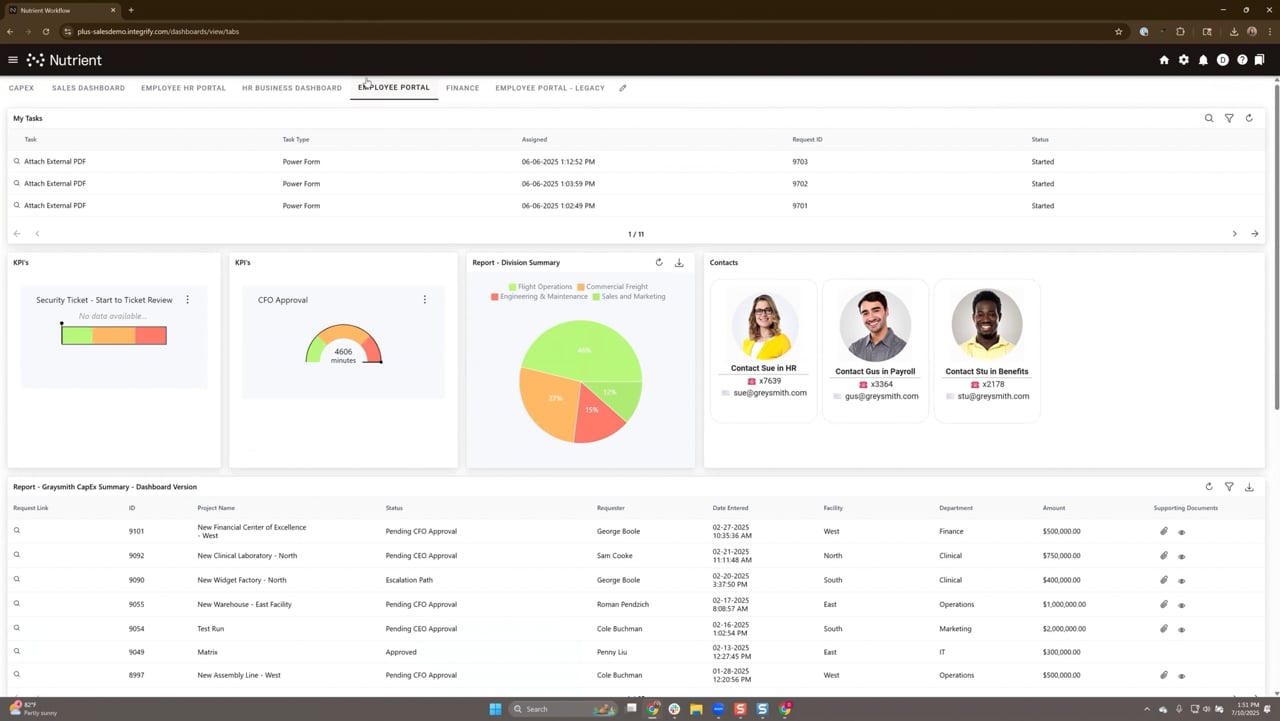Click Sue in HR contact photo
The image size is (1280, 721).
coord(765,326)
